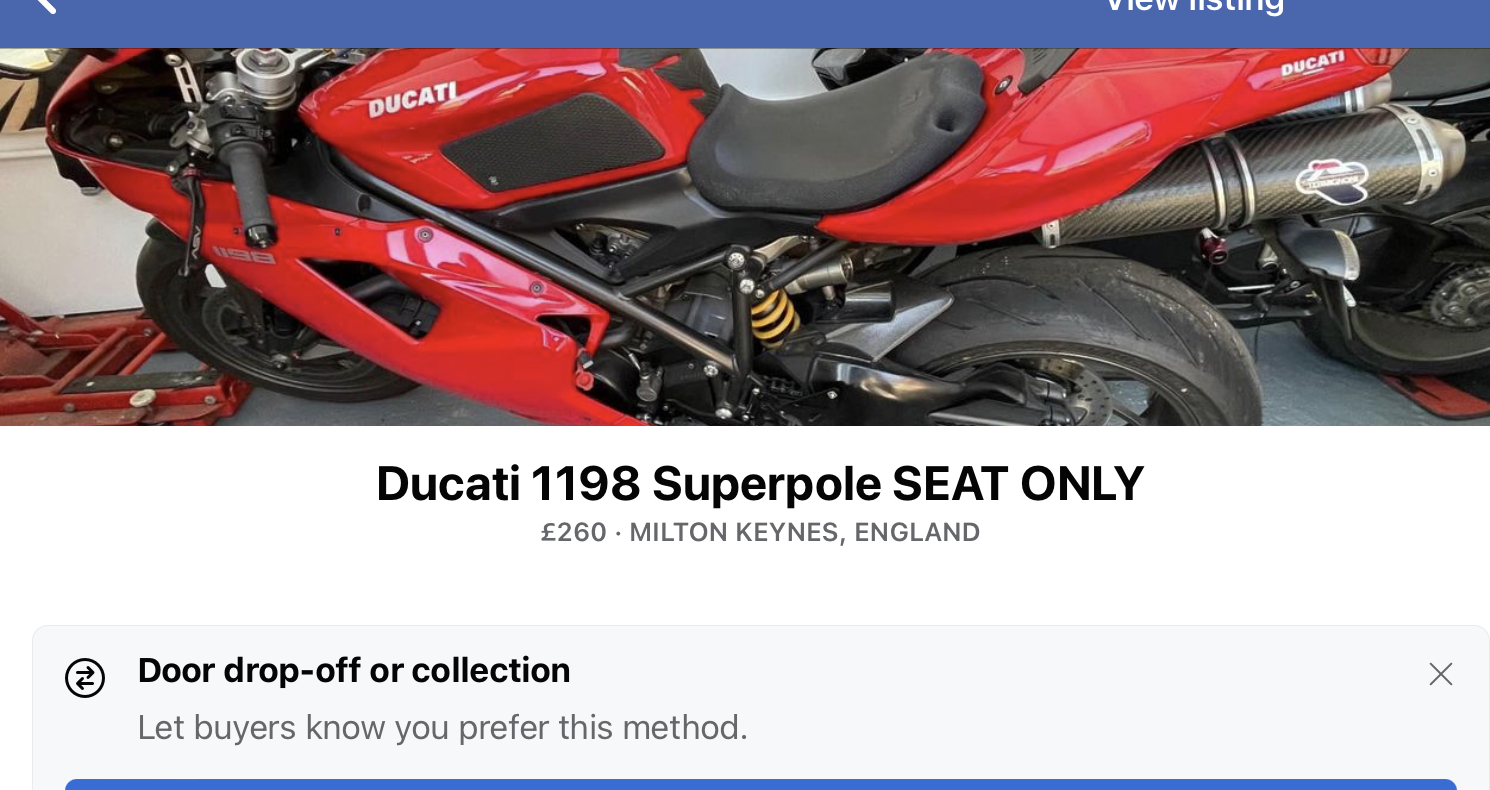The width and height of the screenshot is (1490, 790).
Task: Dismiss the door drop-off suggestion card
Action: pos(1440,674)
